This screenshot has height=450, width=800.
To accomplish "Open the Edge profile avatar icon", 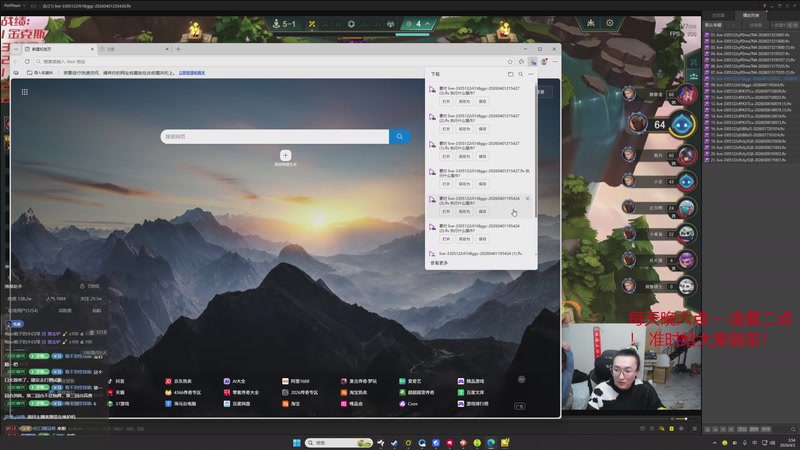I will pyautogui.click(x=544, y=62).
